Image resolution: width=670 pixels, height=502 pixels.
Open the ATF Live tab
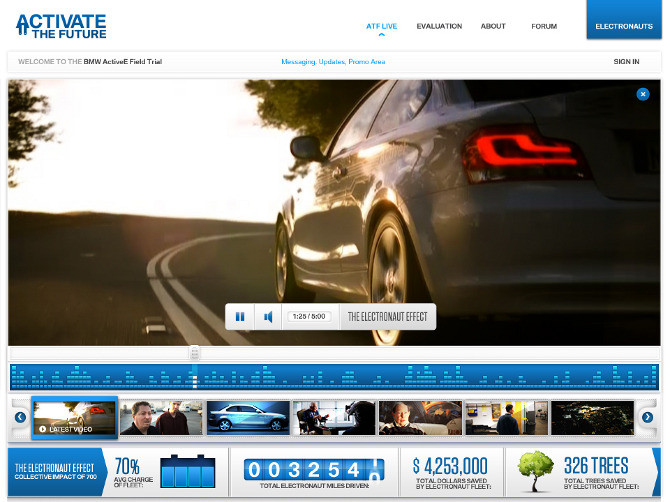pyautogui.click(x=382, y=26)
